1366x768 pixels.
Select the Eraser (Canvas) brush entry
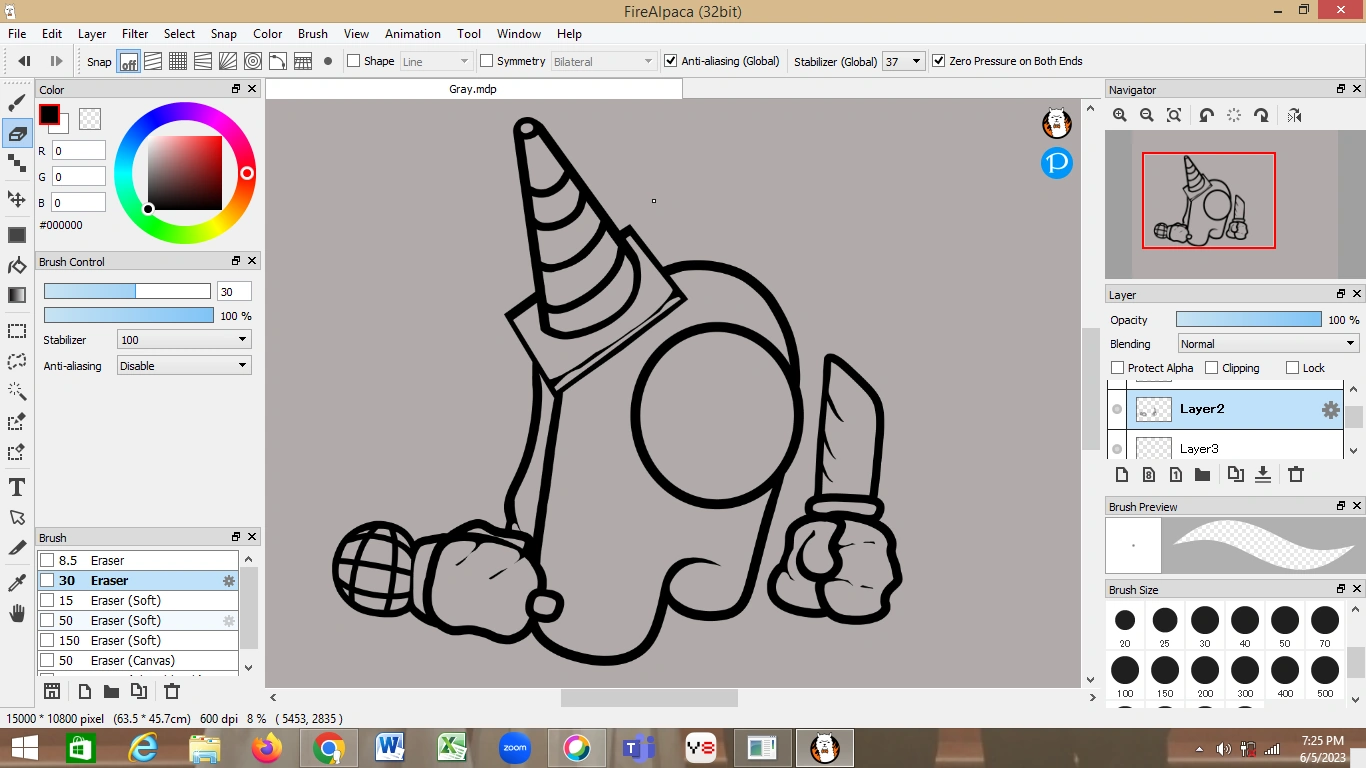[x=132, y=661]
